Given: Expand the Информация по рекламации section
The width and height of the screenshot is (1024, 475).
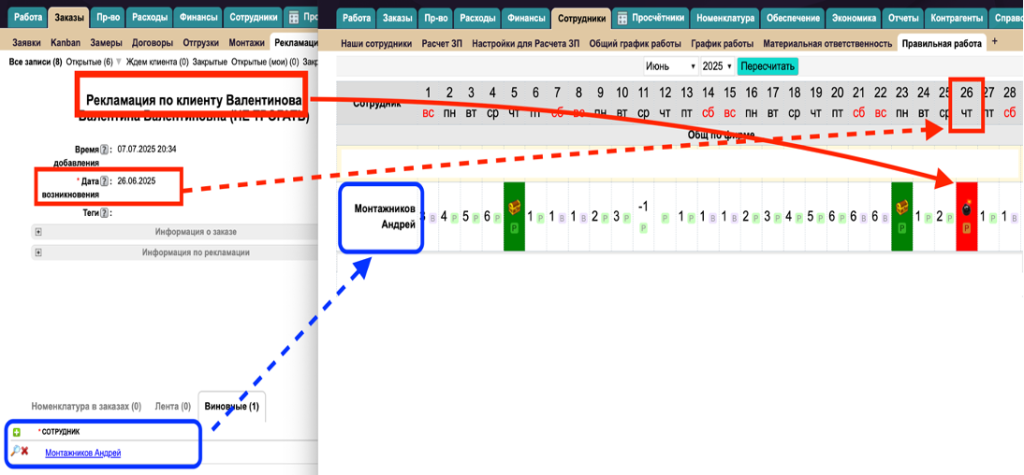Looking at the screenshot, I should click(38, 253).
